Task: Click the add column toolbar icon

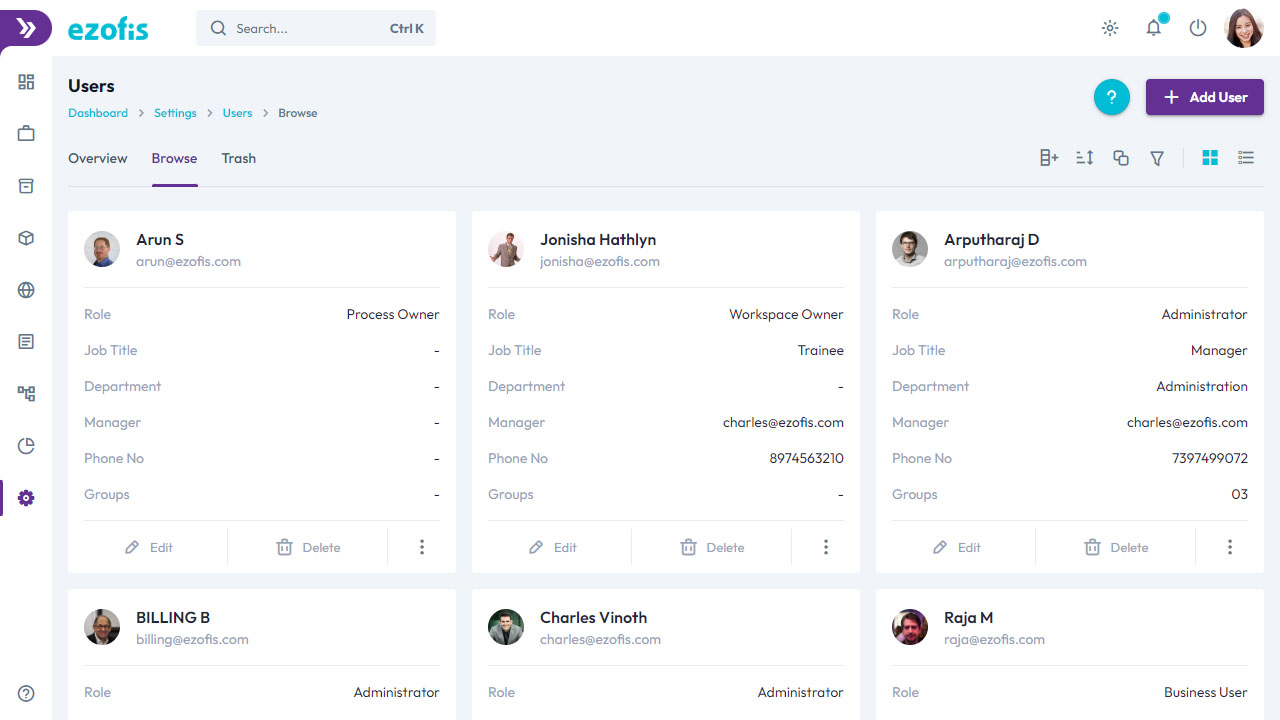Action: (x=1049, y=158)
